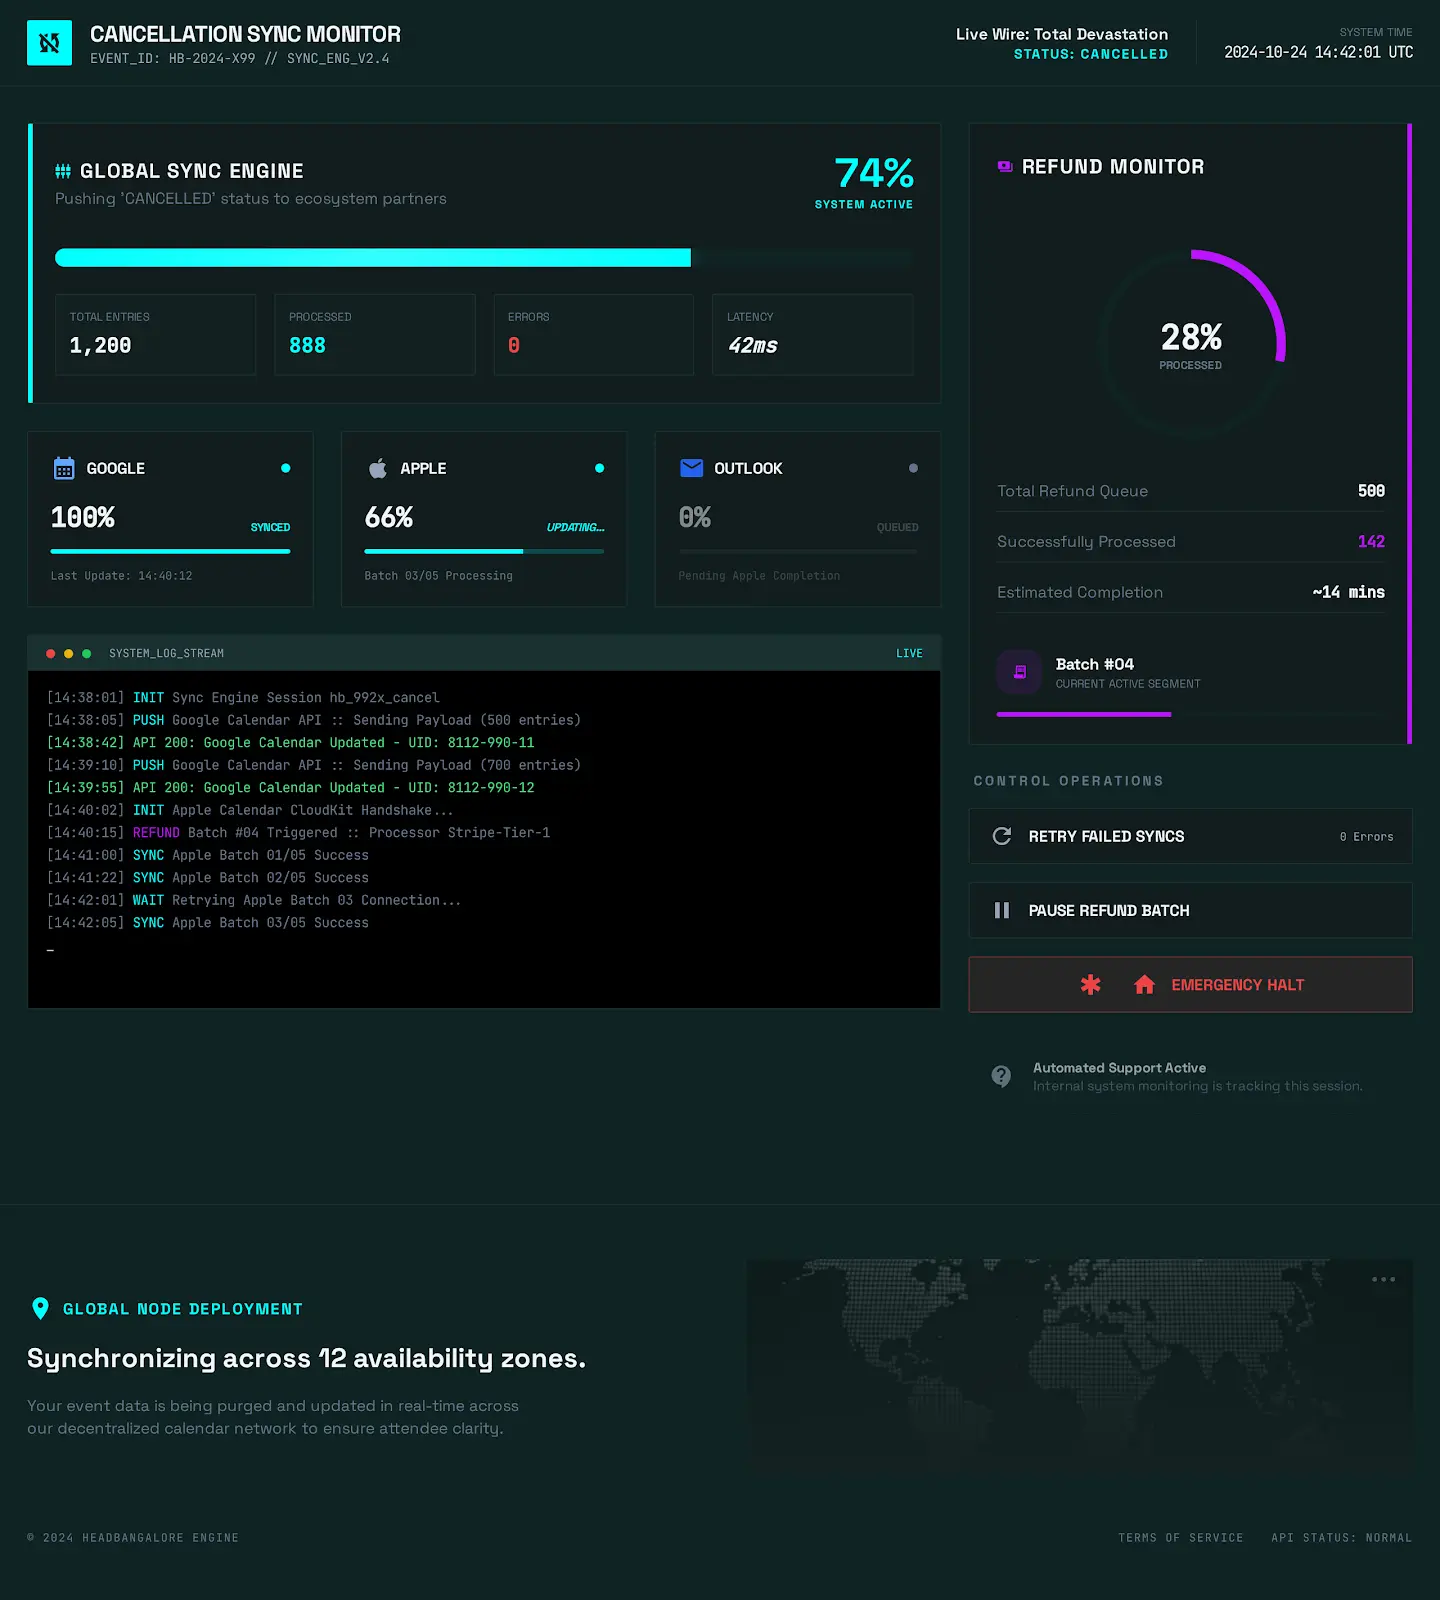This screenshot has height=1600, width=1440.
Task: Click the LIVE indicator in log stream
Action: pyautogui.click(x=909, y=653)
